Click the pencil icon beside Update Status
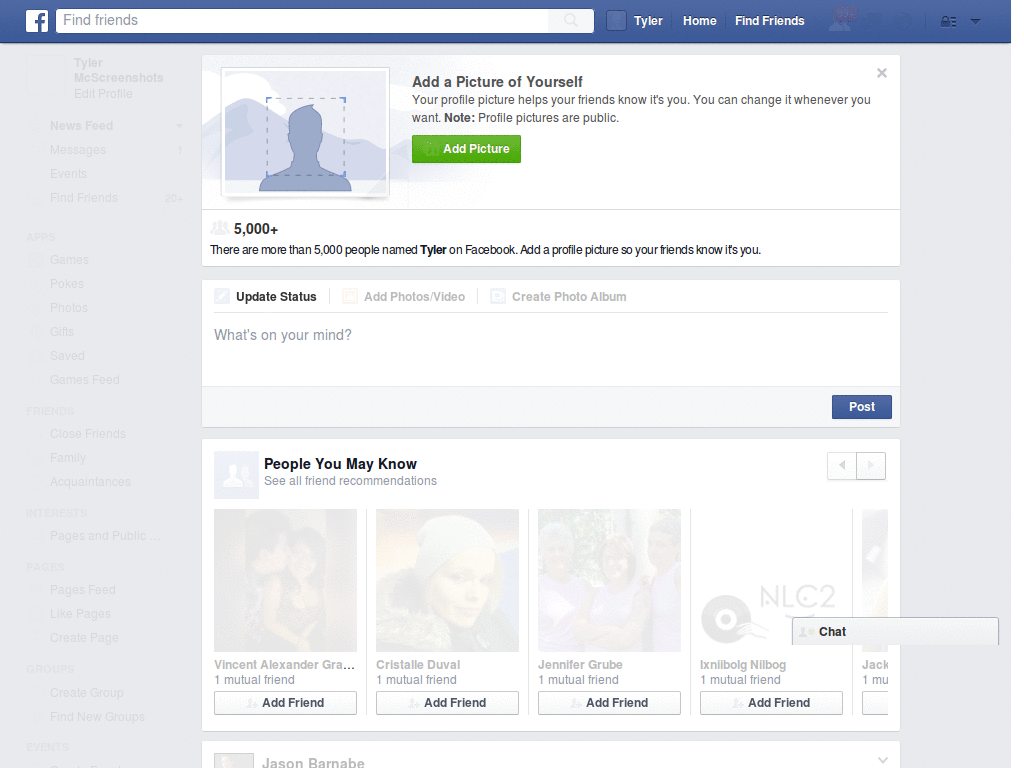 click(222, 296)
